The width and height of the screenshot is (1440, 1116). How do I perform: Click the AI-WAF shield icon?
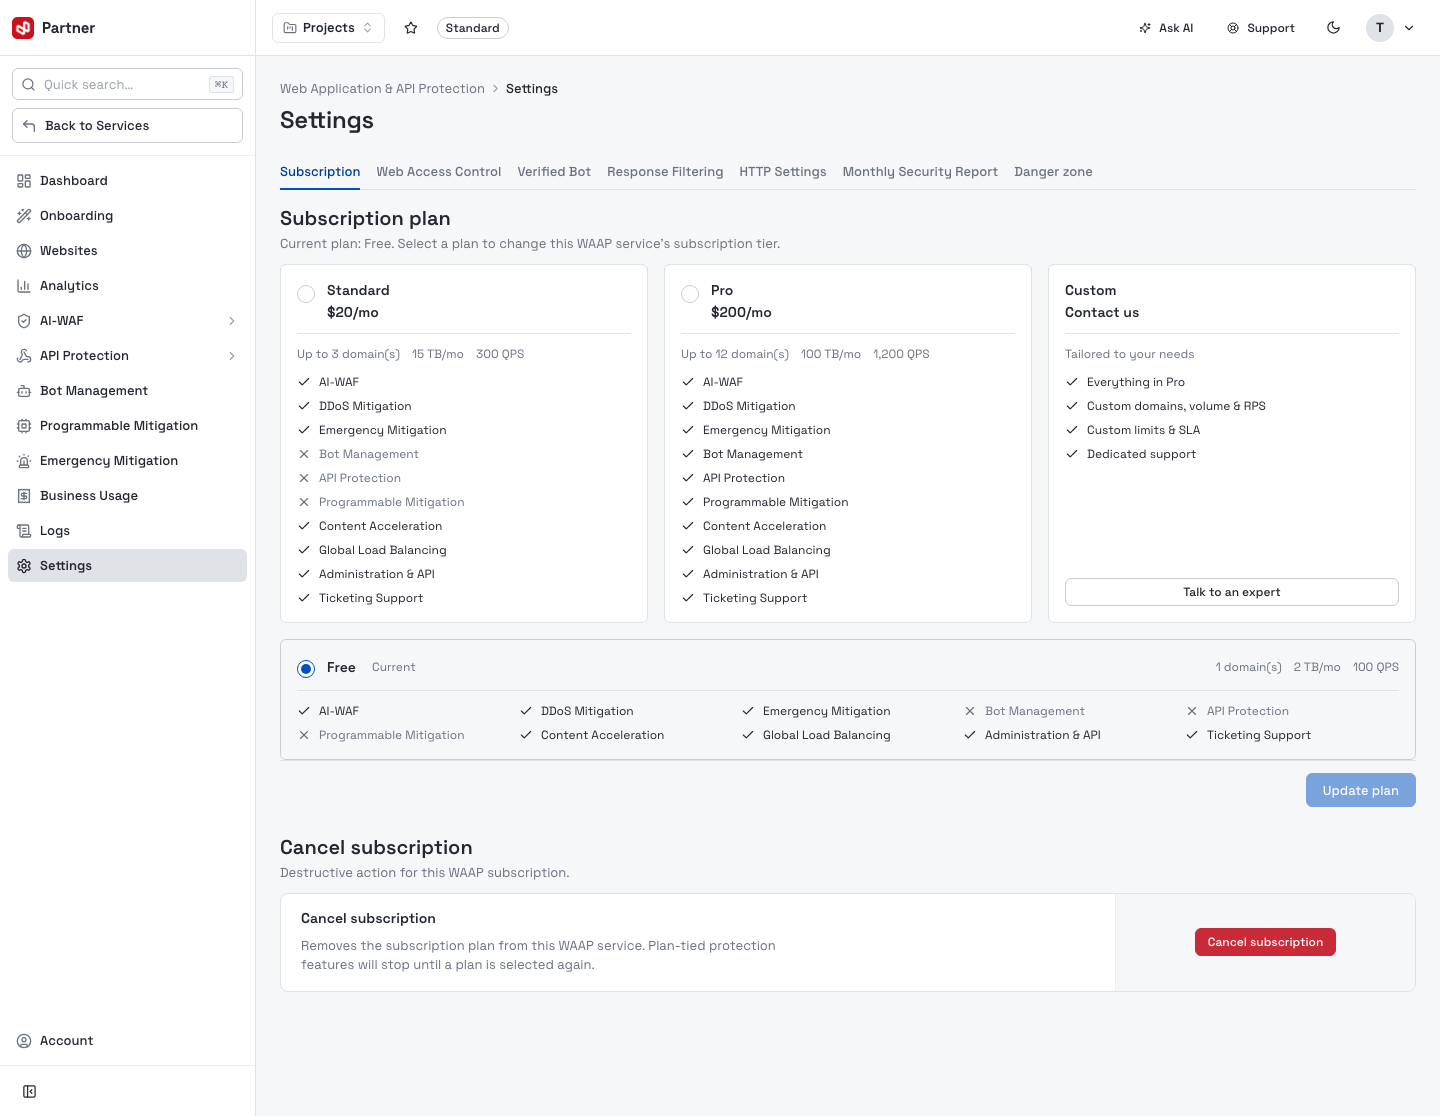tap(24, 321)
